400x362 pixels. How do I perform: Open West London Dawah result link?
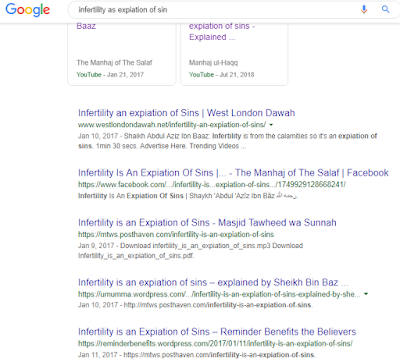pos(186,113)
